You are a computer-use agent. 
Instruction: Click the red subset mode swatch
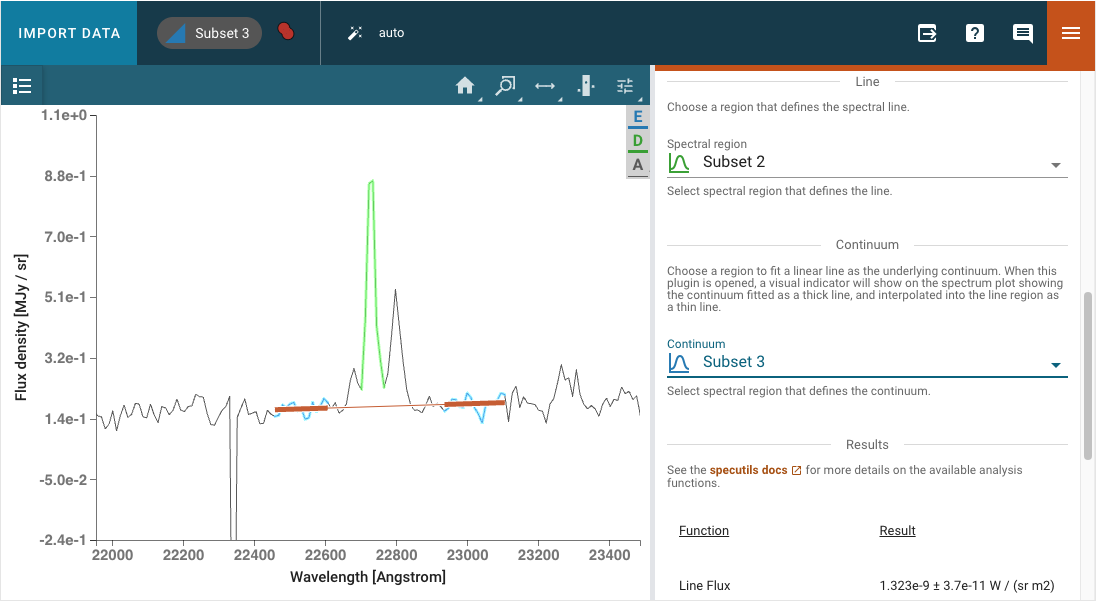(x=286, y=32)
